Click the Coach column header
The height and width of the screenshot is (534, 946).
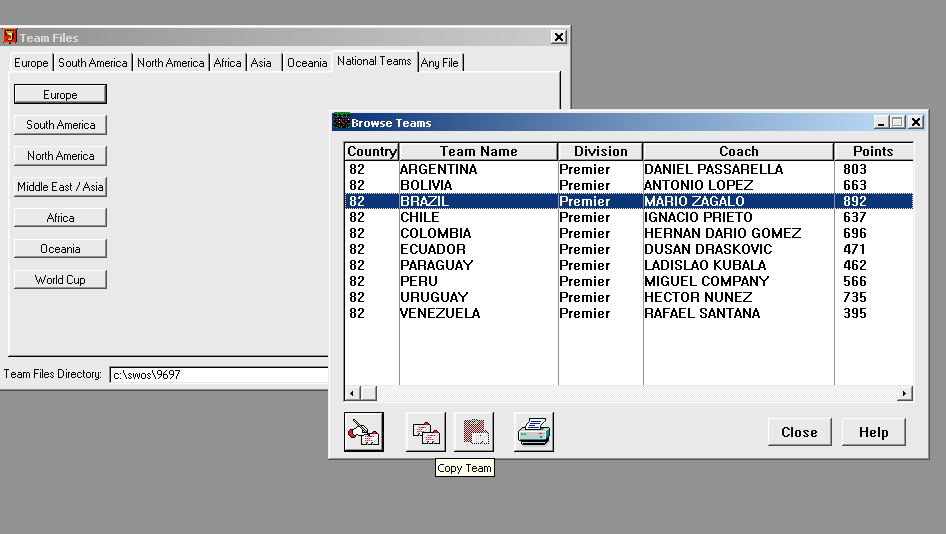pyautogui.click(x=738, y=152)
